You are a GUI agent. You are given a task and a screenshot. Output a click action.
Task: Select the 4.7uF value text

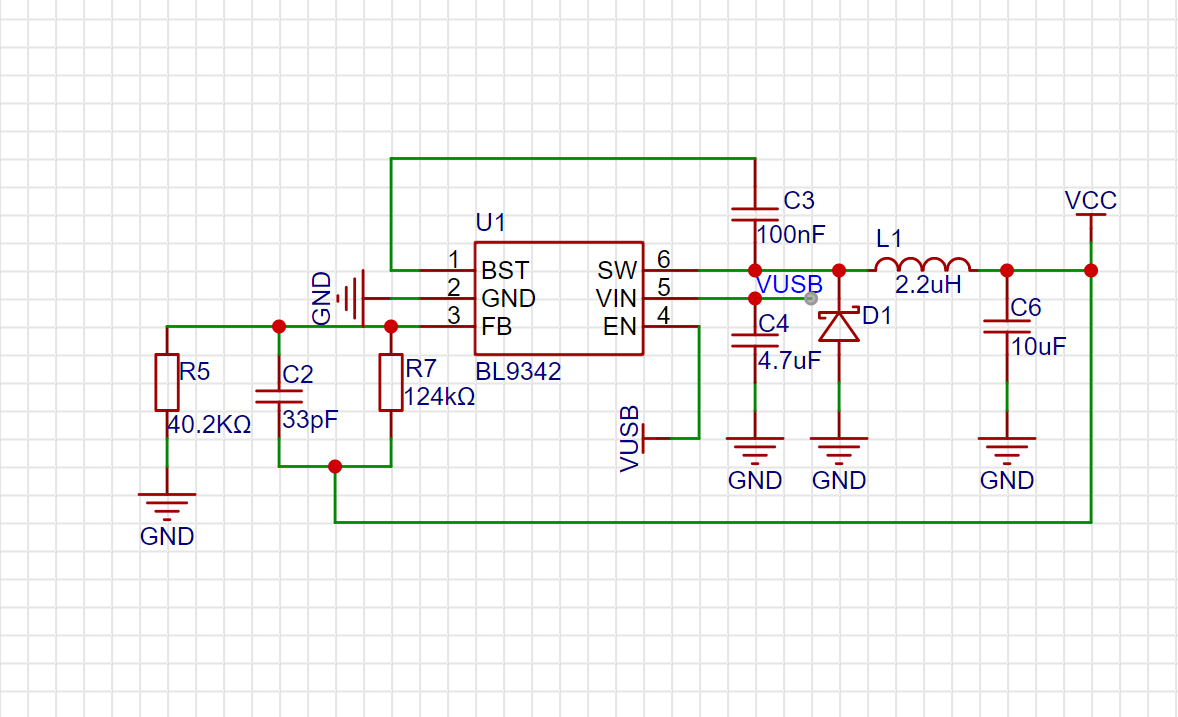pos(789,362)
